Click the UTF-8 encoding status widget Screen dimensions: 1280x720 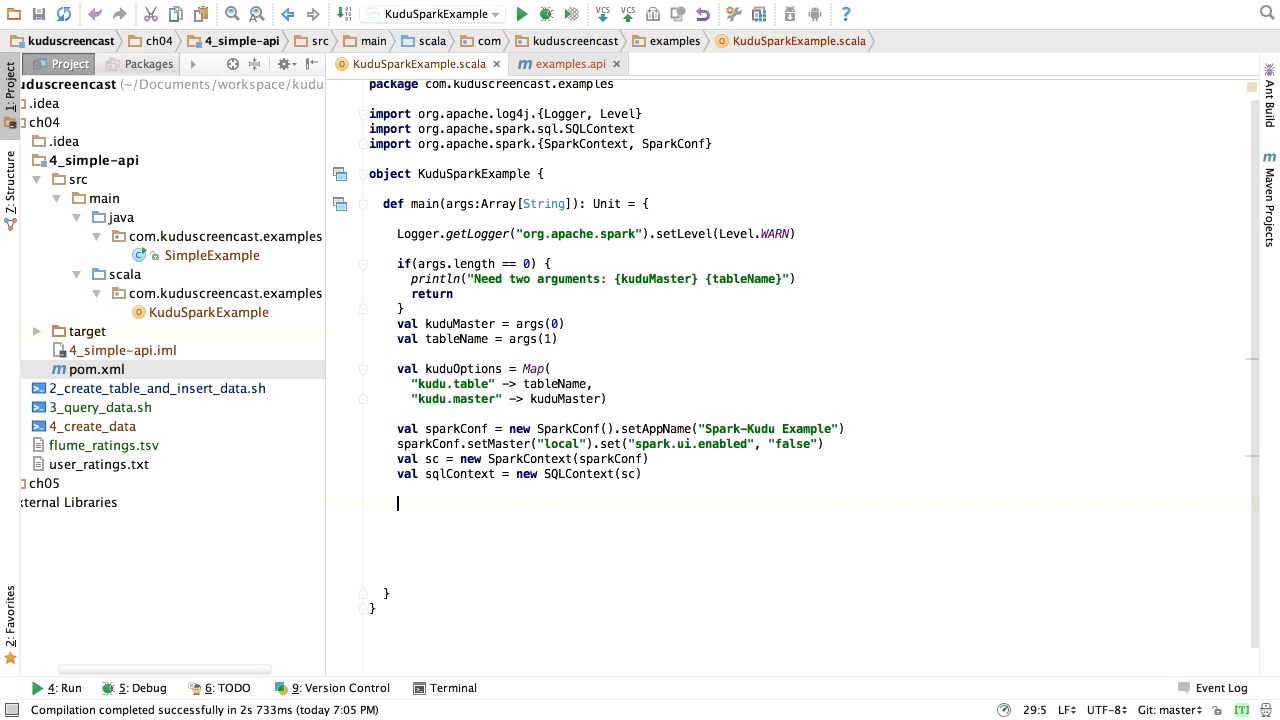pos(1107,710)
